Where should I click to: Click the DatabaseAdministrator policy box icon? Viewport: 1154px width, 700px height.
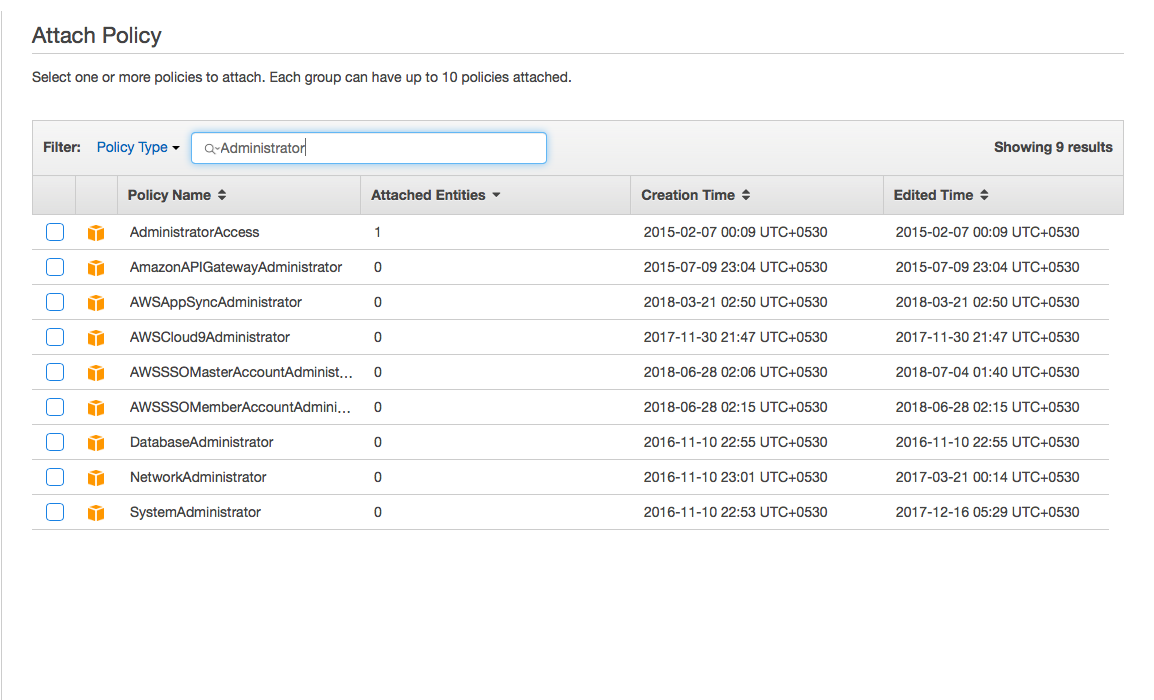click(x=96, y=442)
